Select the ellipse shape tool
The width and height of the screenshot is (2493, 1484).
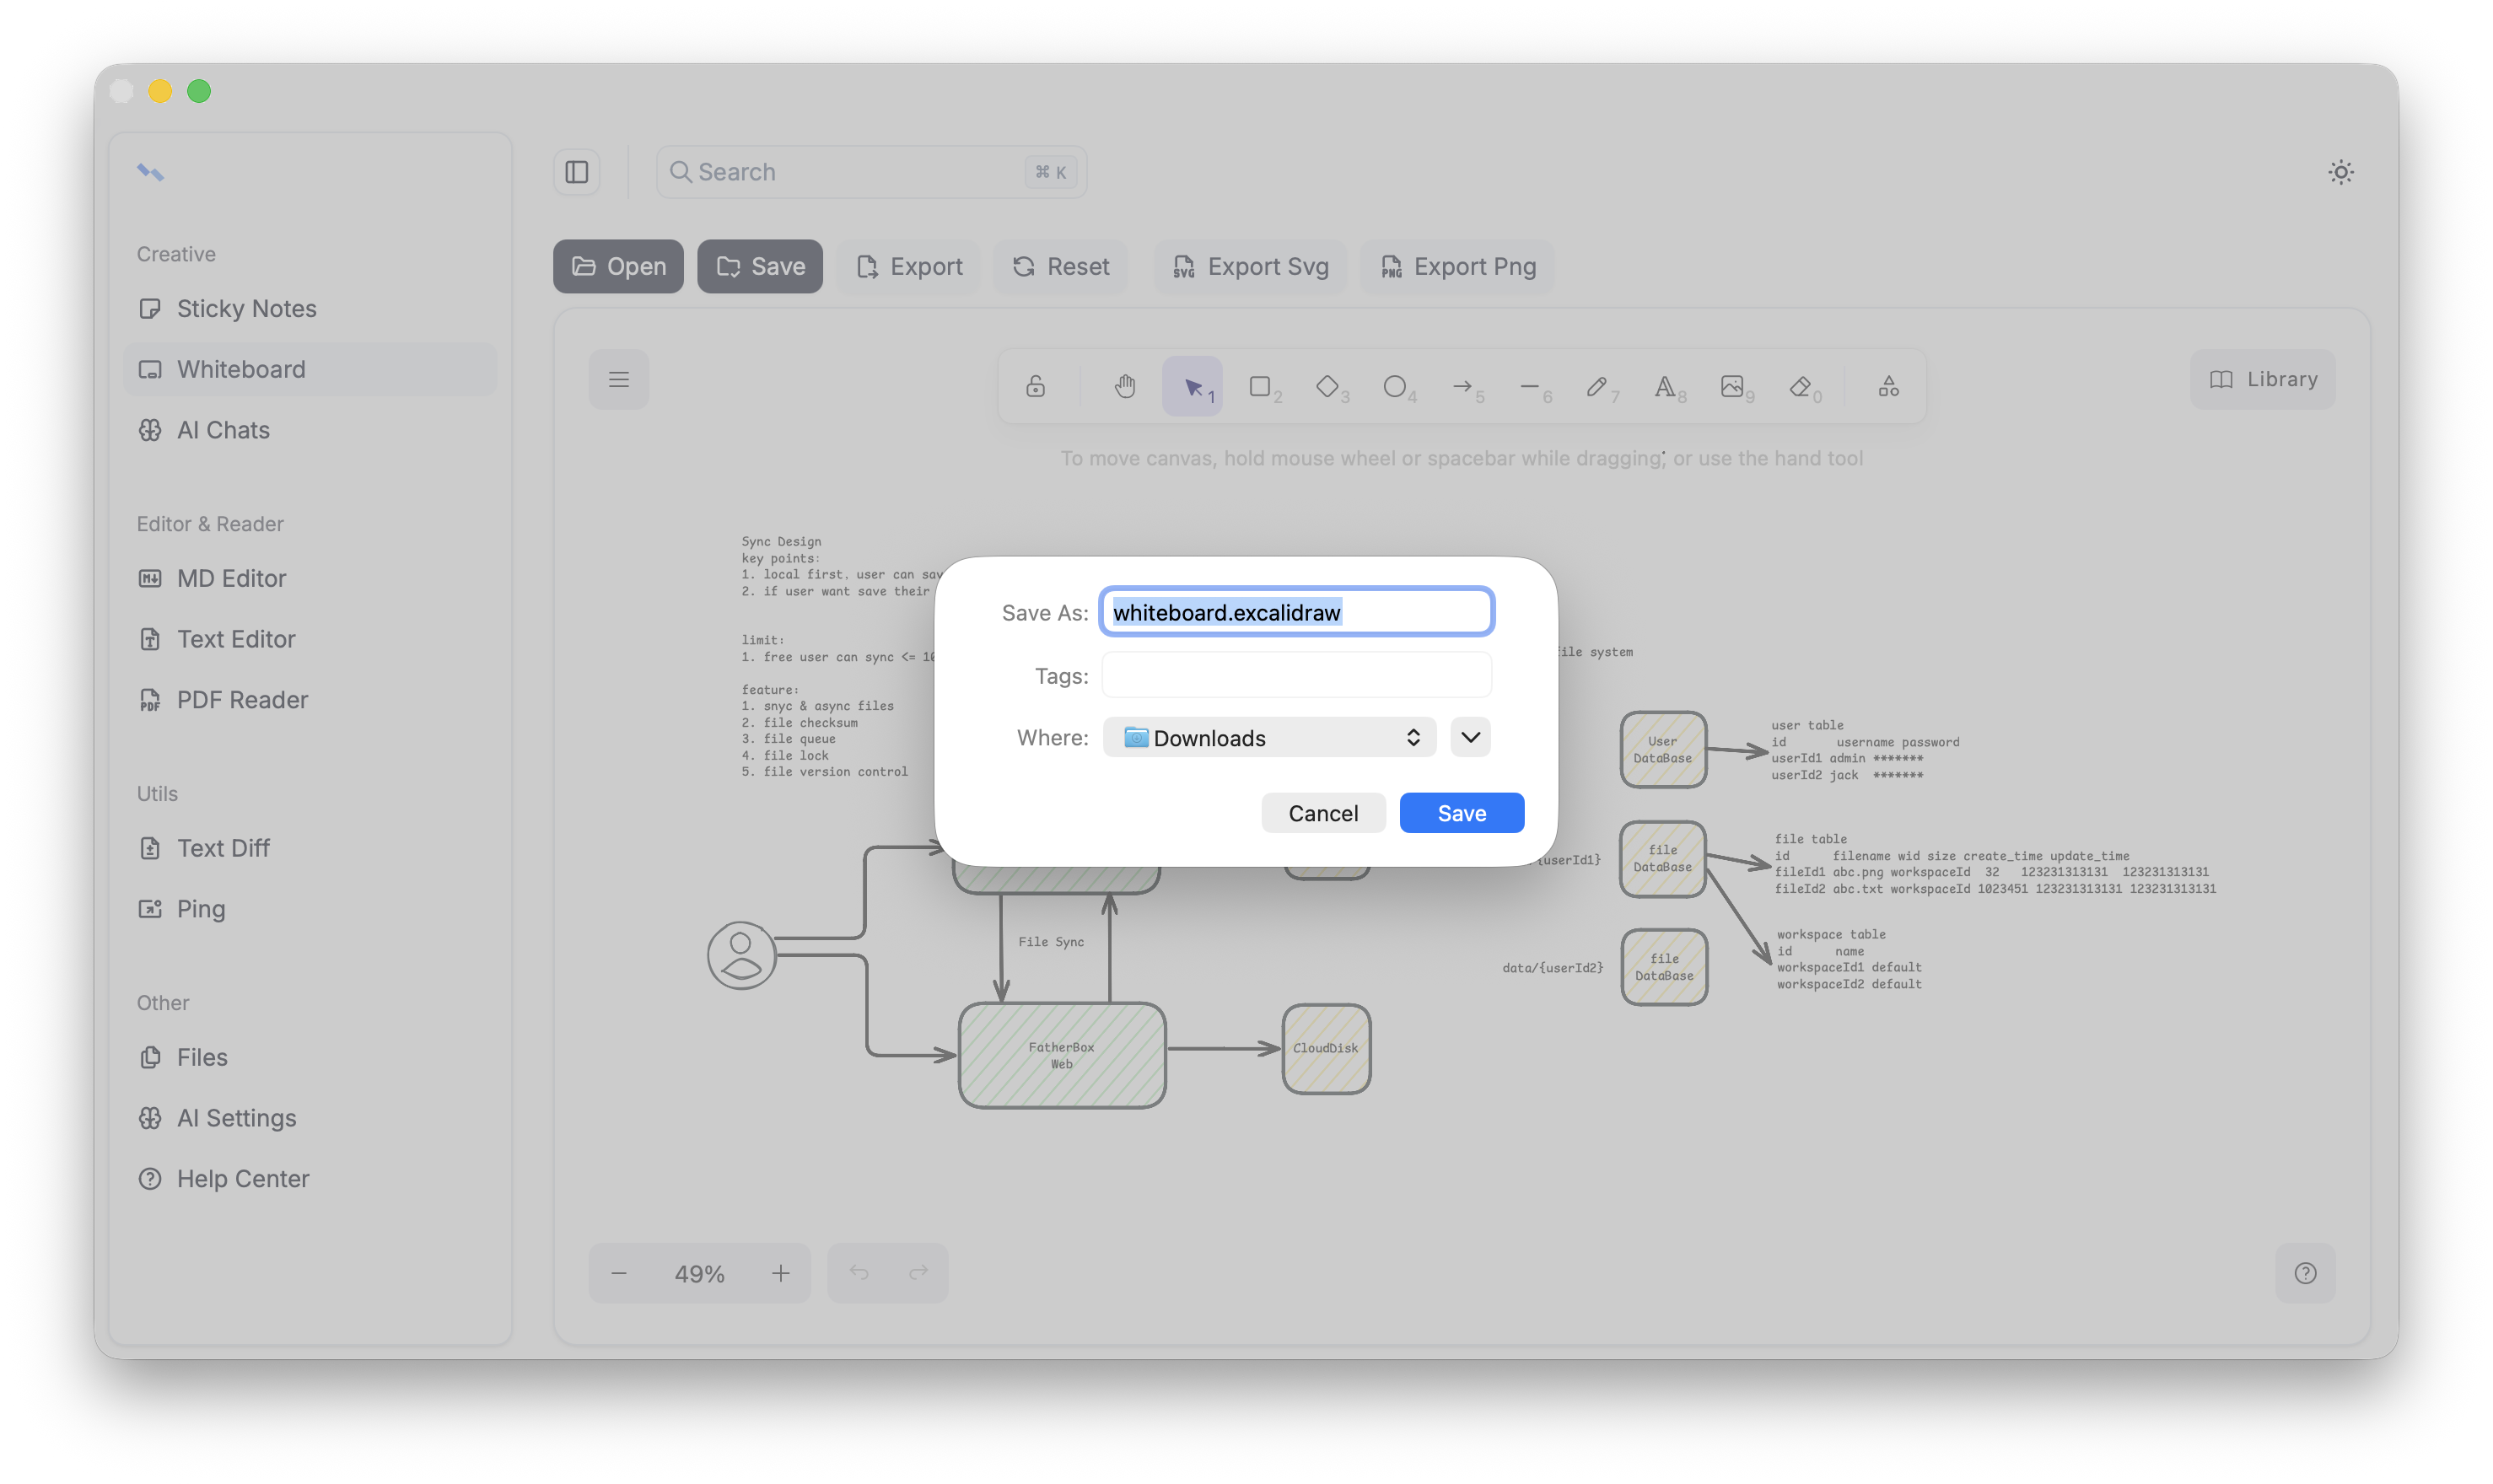click(x=1394, y=386)
